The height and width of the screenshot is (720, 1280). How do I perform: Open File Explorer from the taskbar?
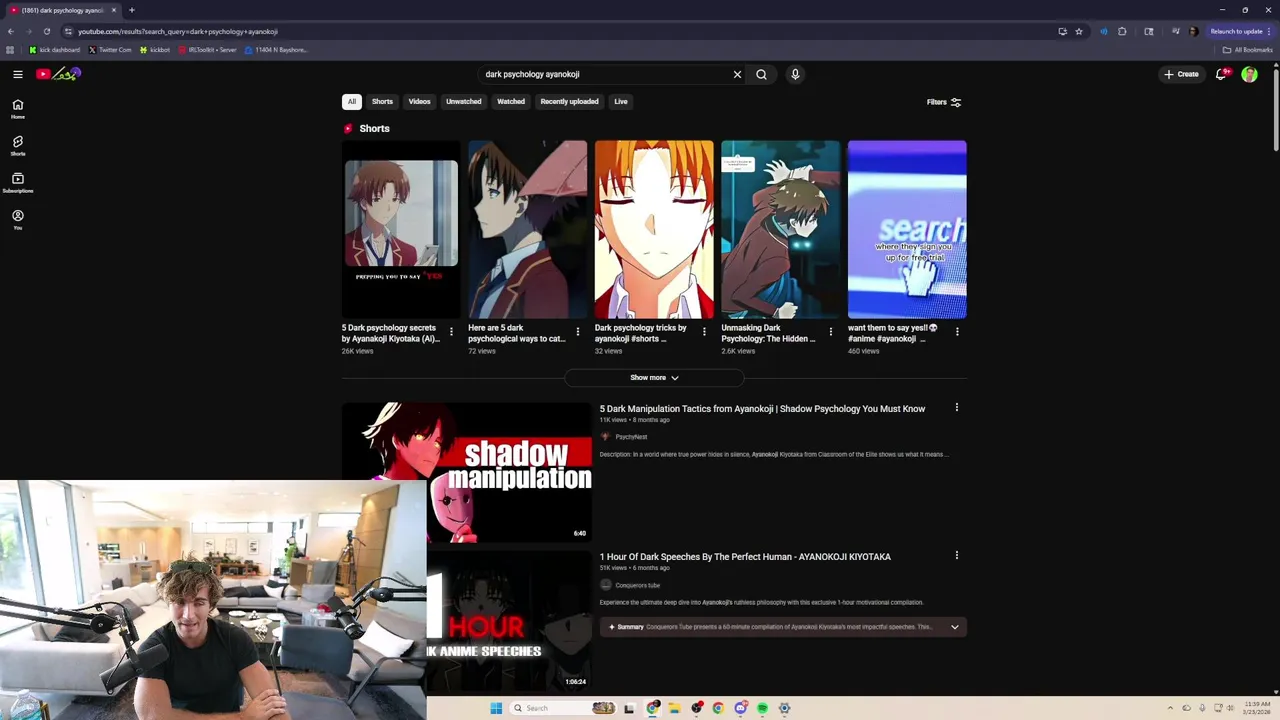coord(675,708)
